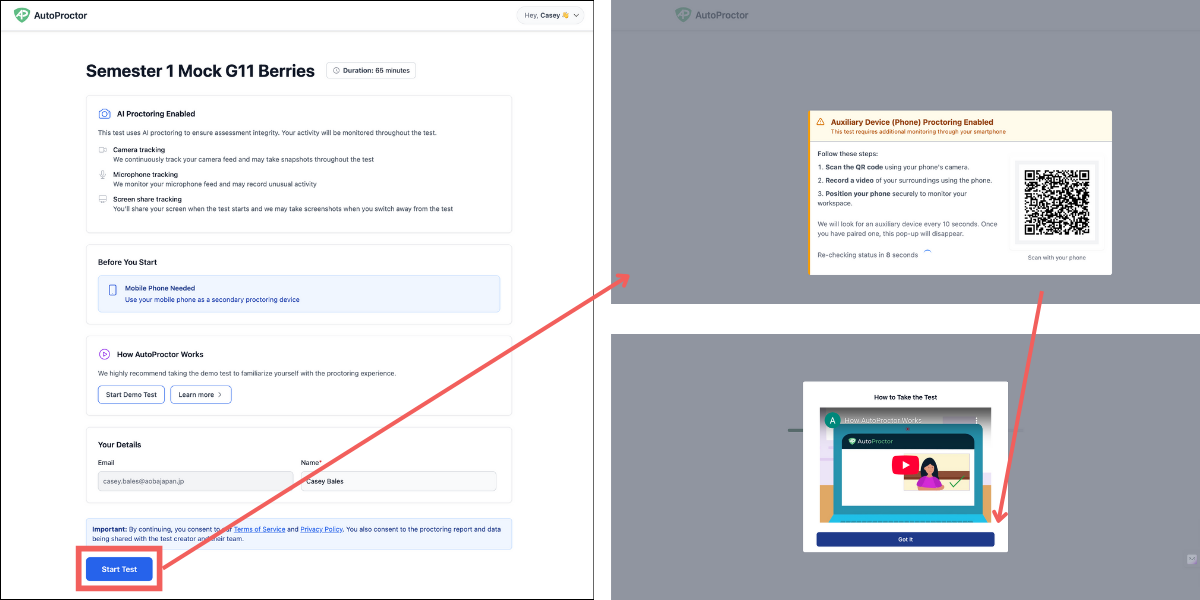Viewport: 1200px width, 600px height.
Task: Click the AI Proctoring camera icon
Action: (104, 114)
